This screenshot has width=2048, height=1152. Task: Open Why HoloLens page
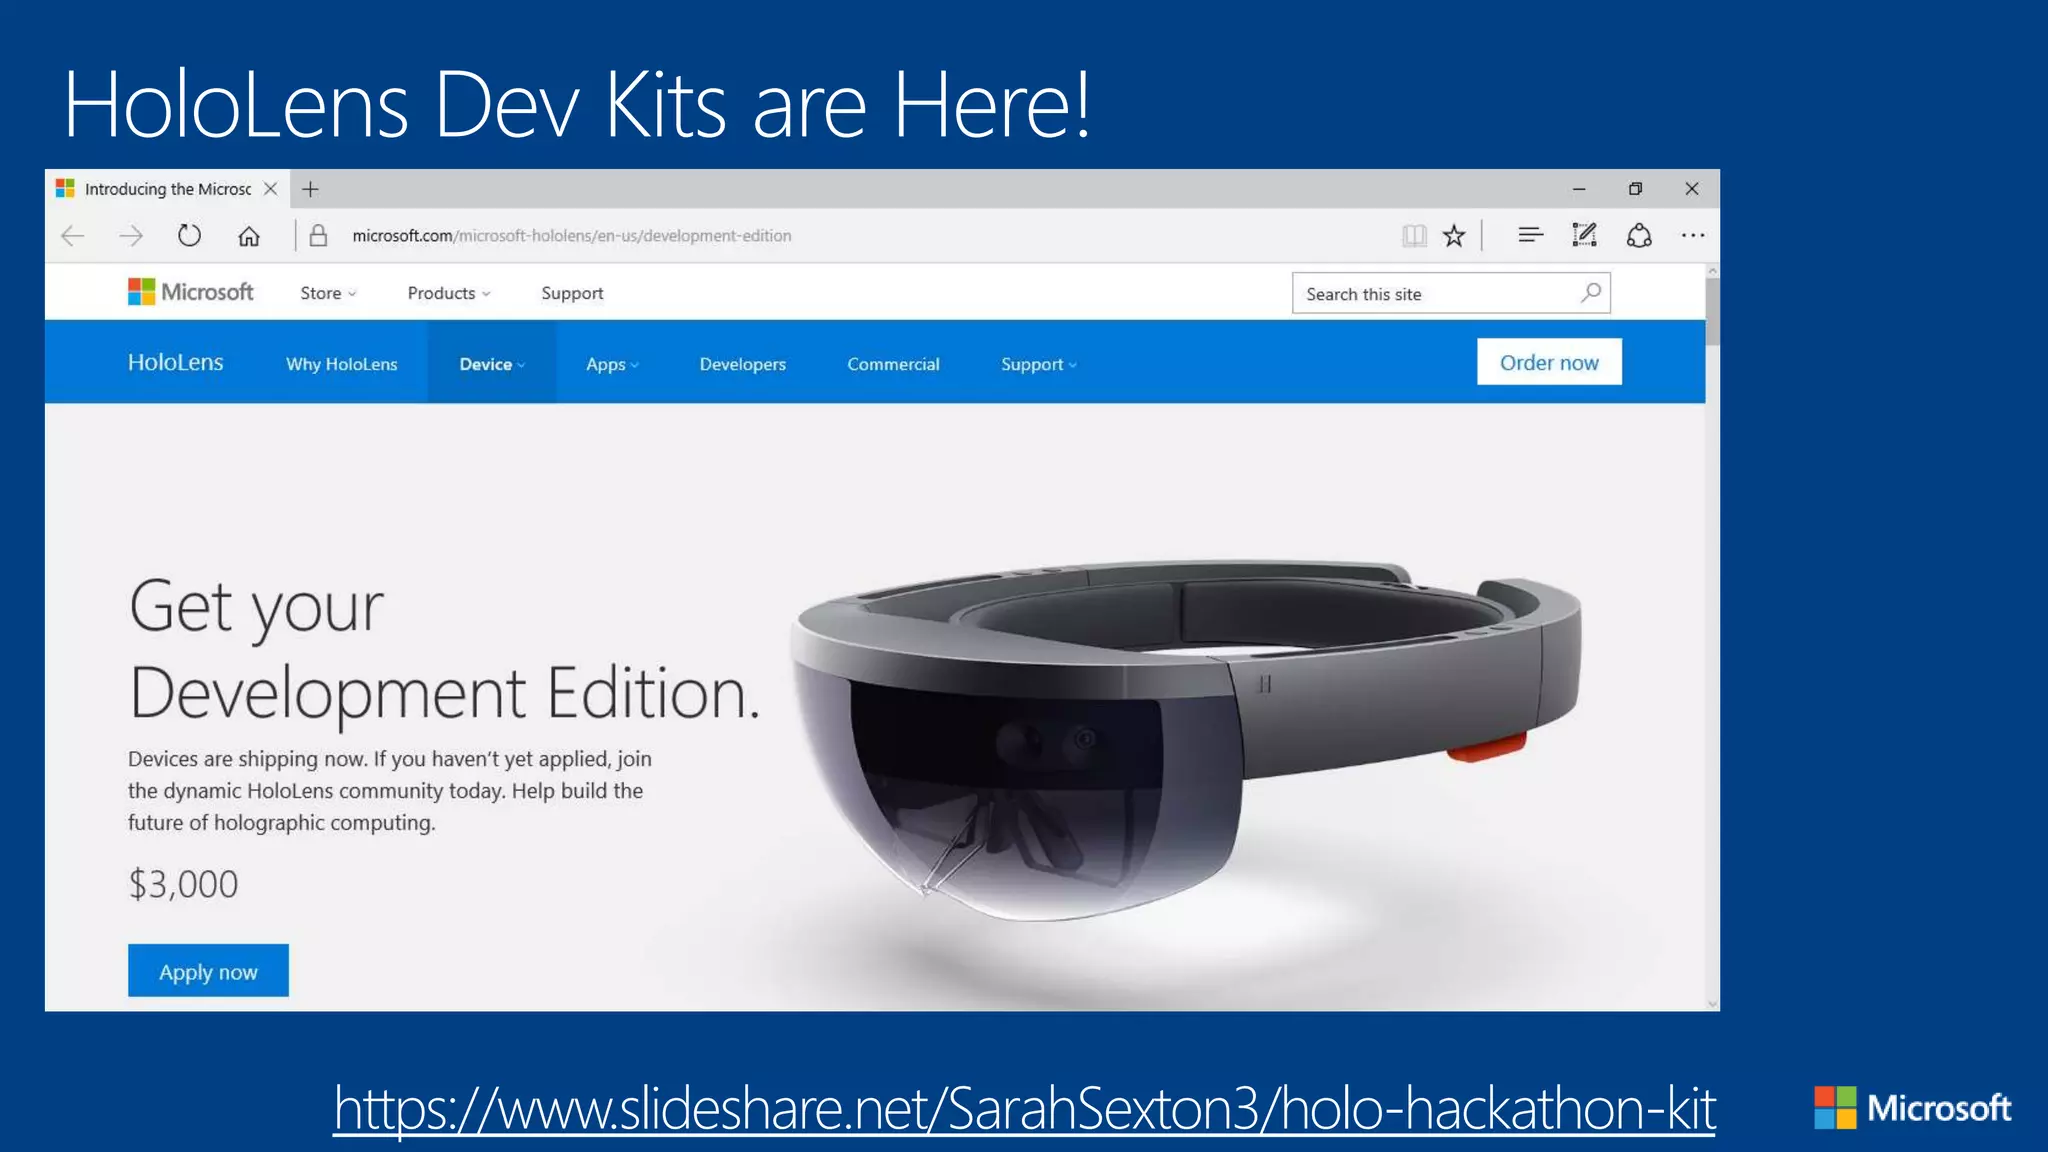pyautogui.click(x=342, y=364)
